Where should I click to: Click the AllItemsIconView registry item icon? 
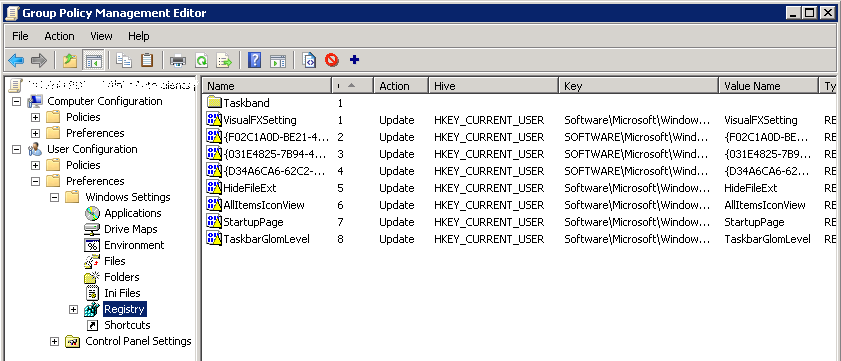214,205
